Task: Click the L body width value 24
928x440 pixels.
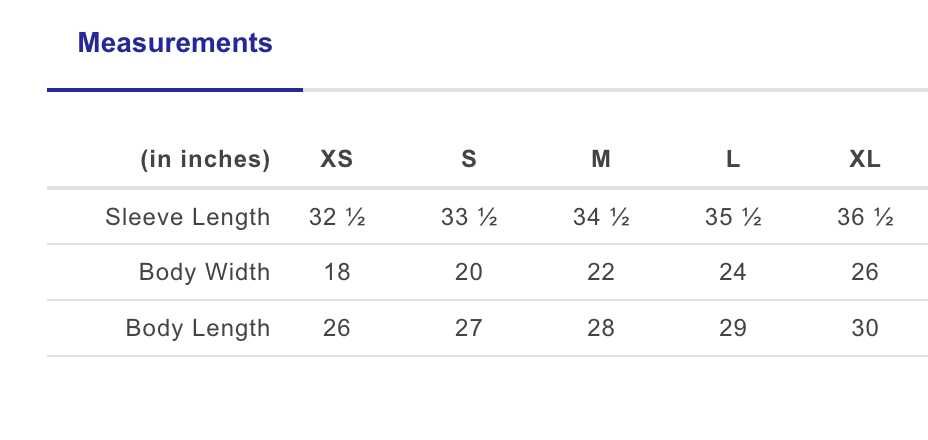Action: 733,272
